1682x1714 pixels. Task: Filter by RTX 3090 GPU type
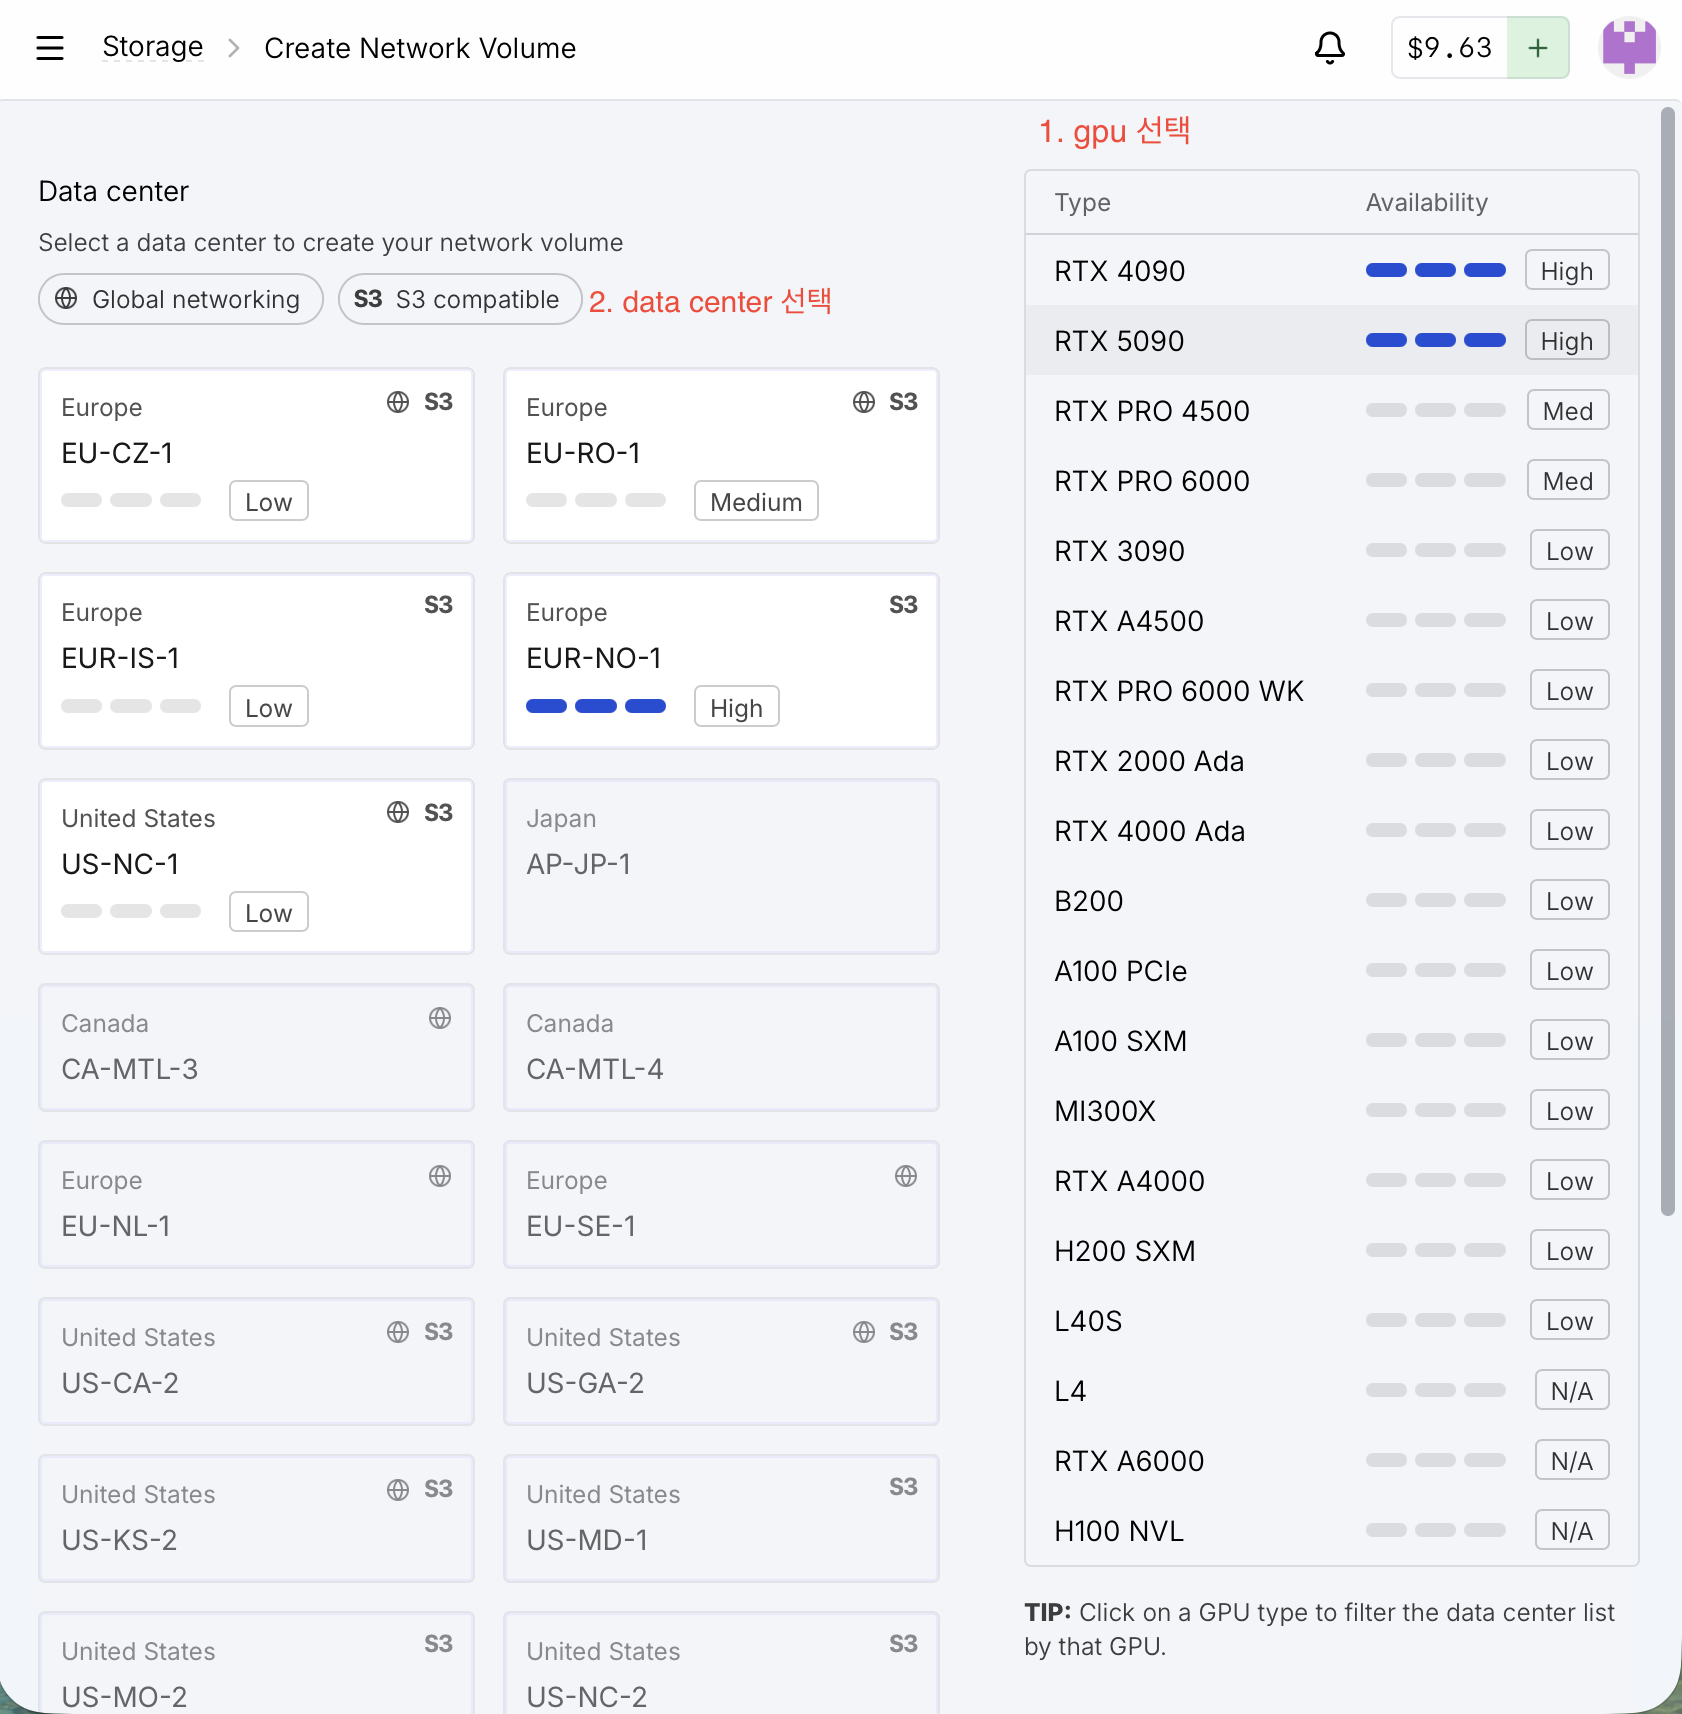[1332, 550]
